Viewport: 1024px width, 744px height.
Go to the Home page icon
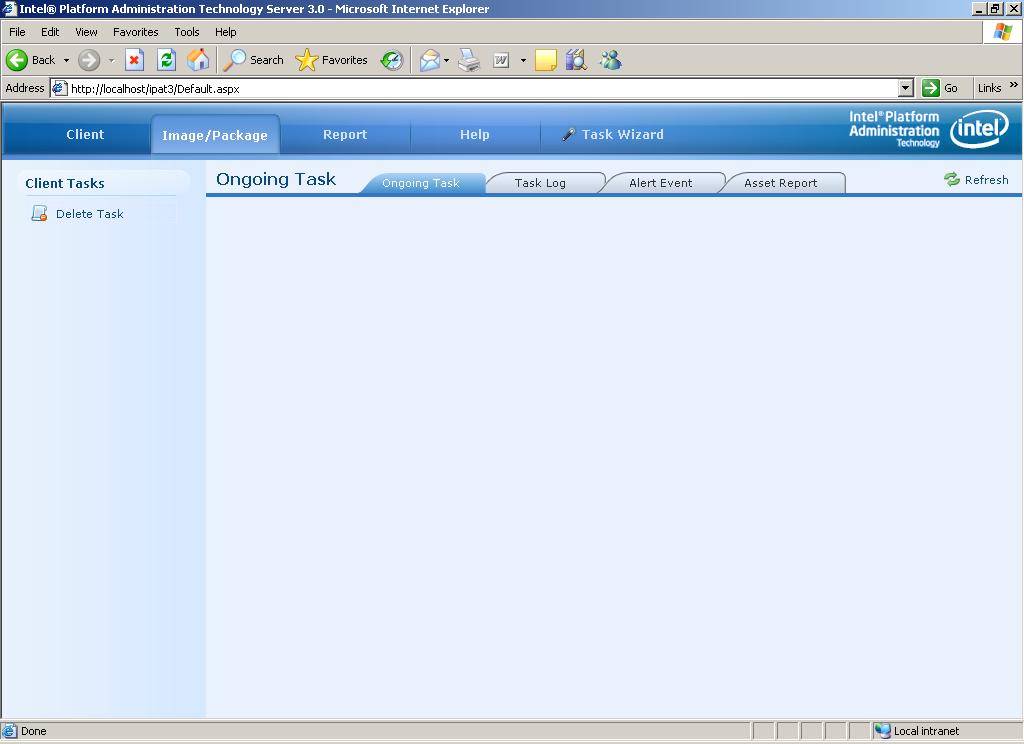click(199, 60)
